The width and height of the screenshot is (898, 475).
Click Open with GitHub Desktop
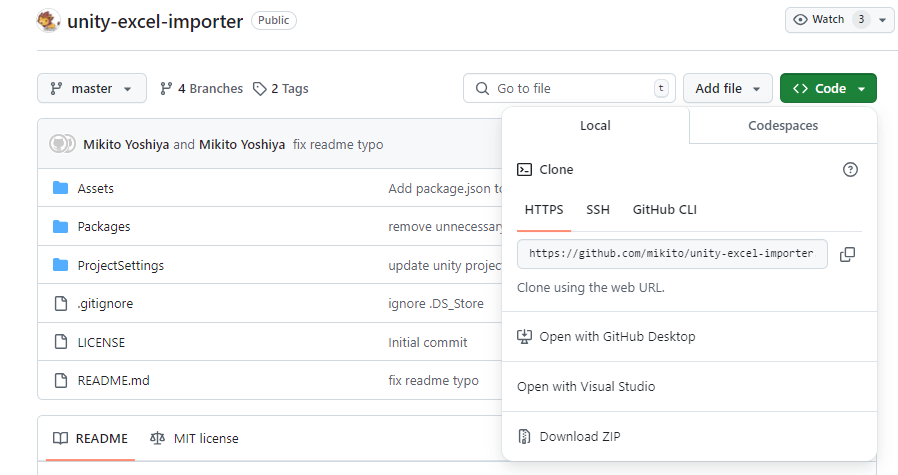click(689, 336)
